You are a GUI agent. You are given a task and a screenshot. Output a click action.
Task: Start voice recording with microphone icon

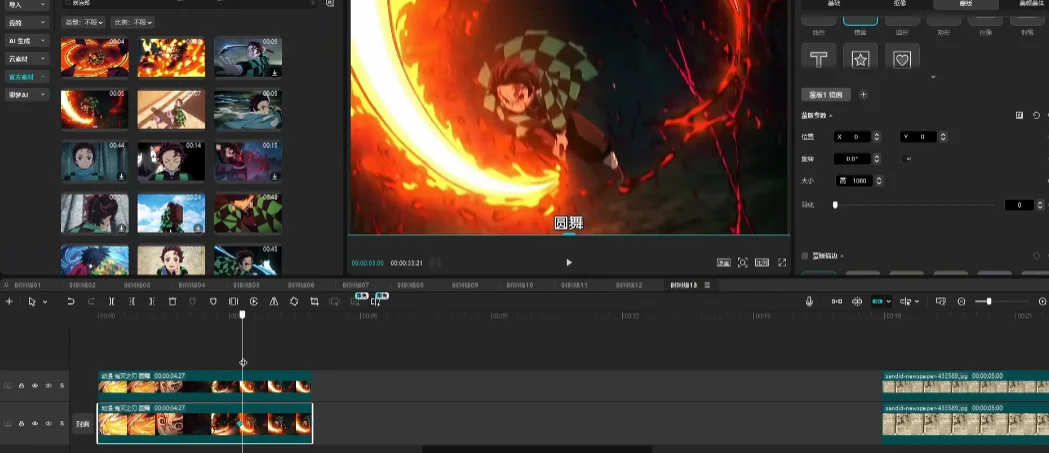[x=809, y=302]
